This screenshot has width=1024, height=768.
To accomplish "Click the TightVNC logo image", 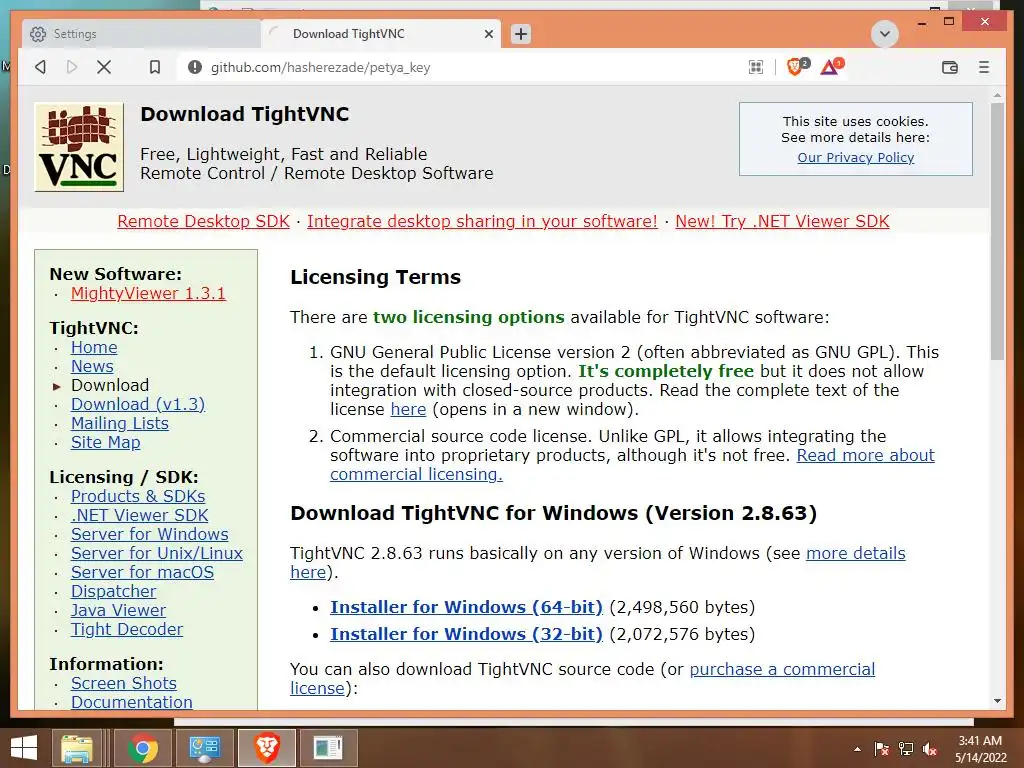I will tap(79, 147).
